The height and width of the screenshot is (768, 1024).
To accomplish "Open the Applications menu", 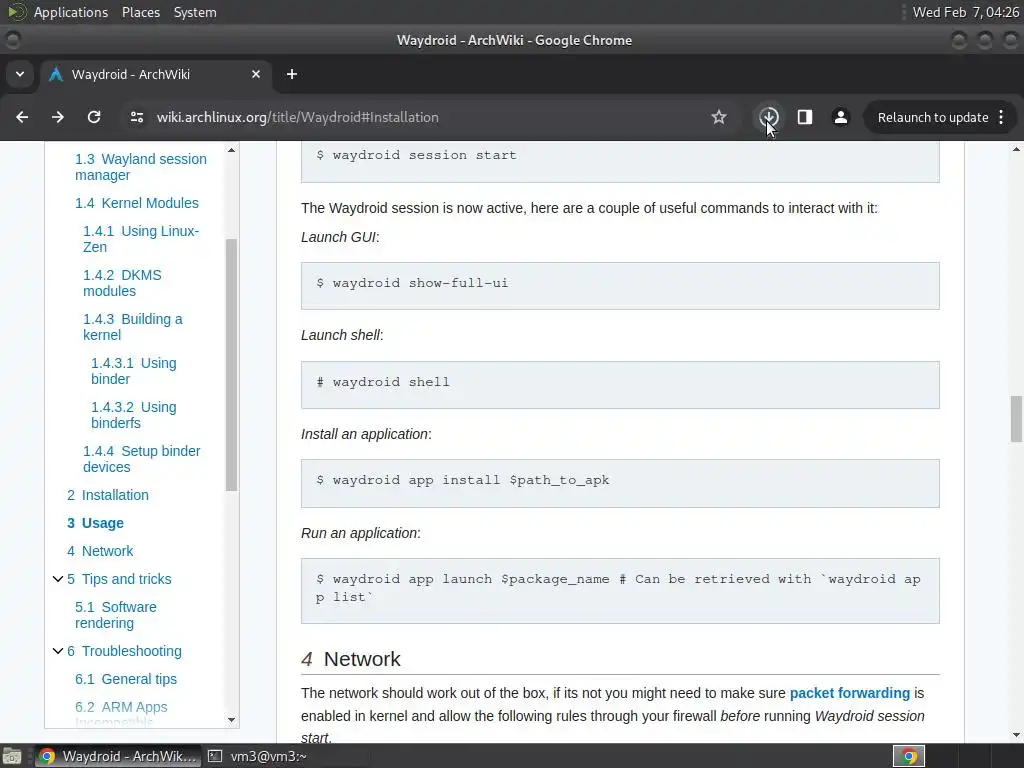I will point(71,12).
